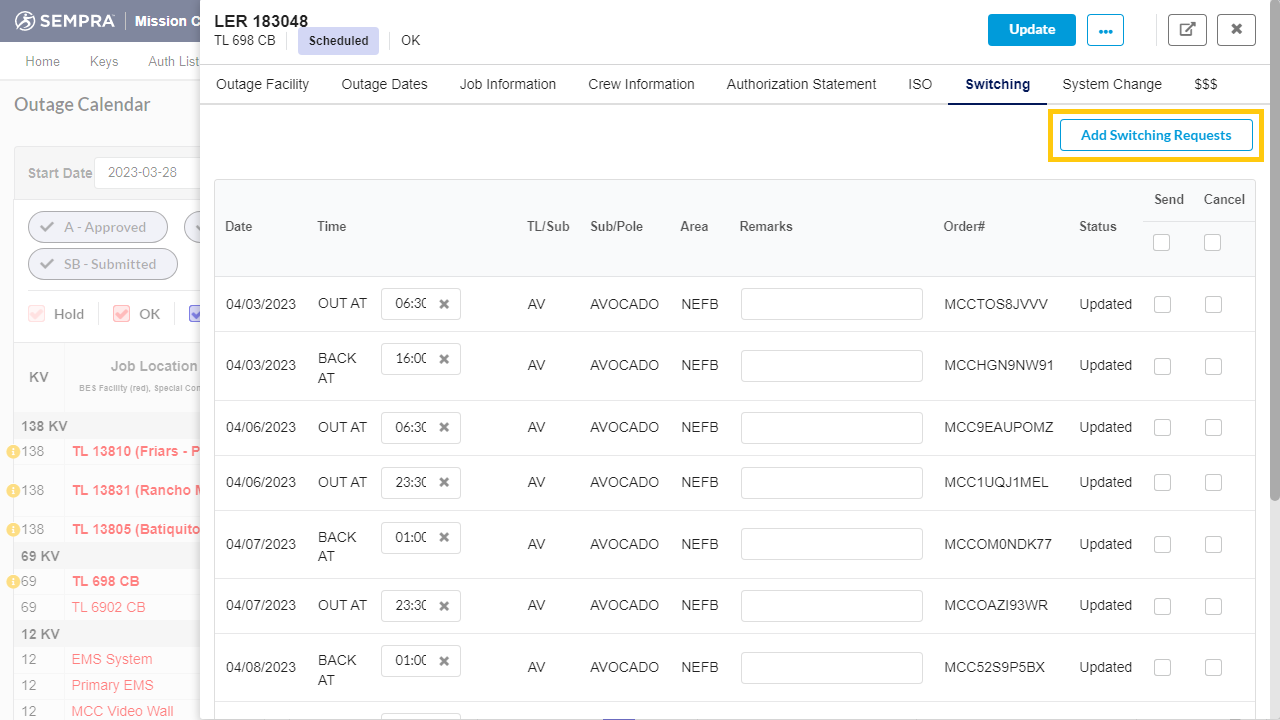Open the Crew Information tab
Viewport: 1280px width, 720px height.
641,84
